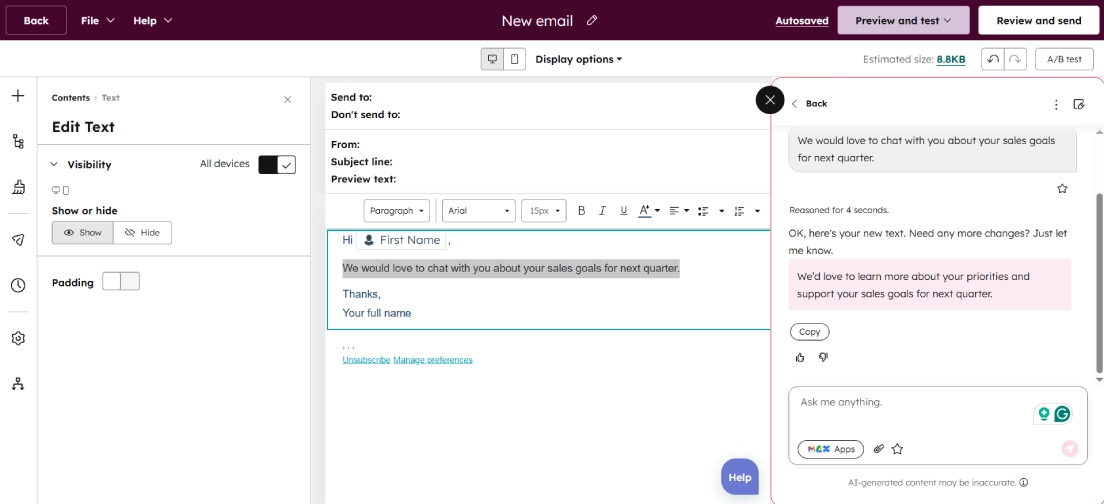This screenshot has height=504, width=1104.
Task: Open the File menu
Action: coord(98,20)
